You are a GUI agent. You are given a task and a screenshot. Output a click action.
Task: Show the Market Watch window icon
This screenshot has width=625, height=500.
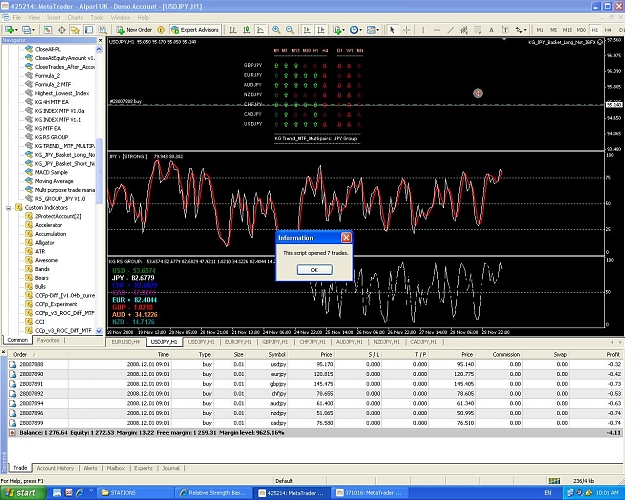48,30
